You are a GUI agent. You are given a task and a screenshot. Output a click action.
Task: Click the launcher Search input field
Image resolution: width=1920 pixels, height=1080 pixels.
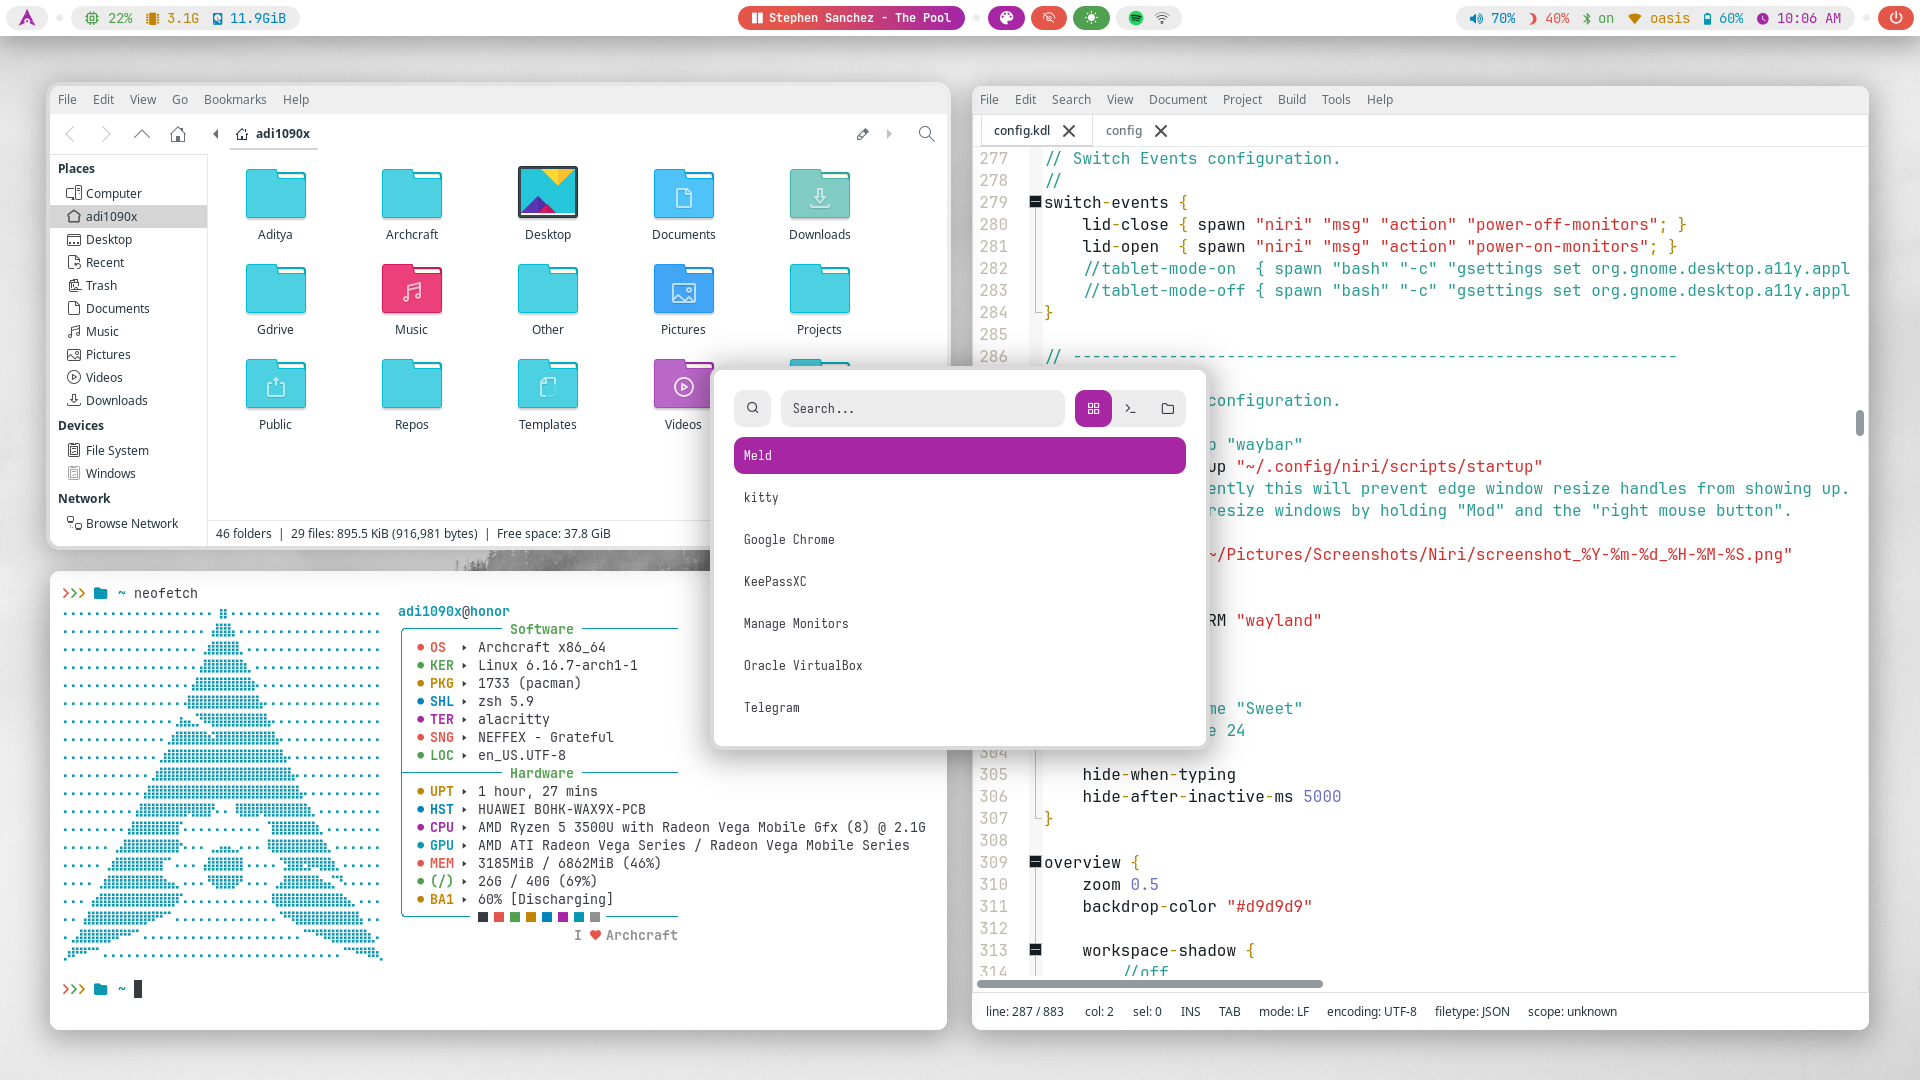(x=920, y=409)
